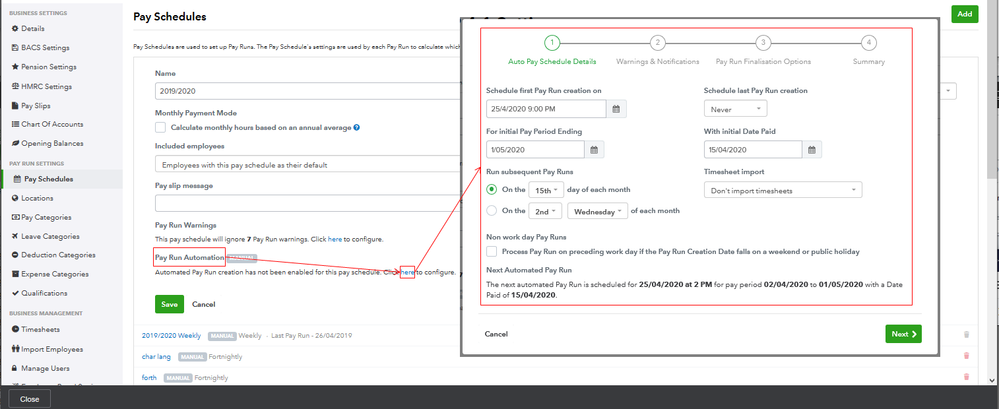Click the Timesheets clock icon
999x409 pixels.
(15, 329)
